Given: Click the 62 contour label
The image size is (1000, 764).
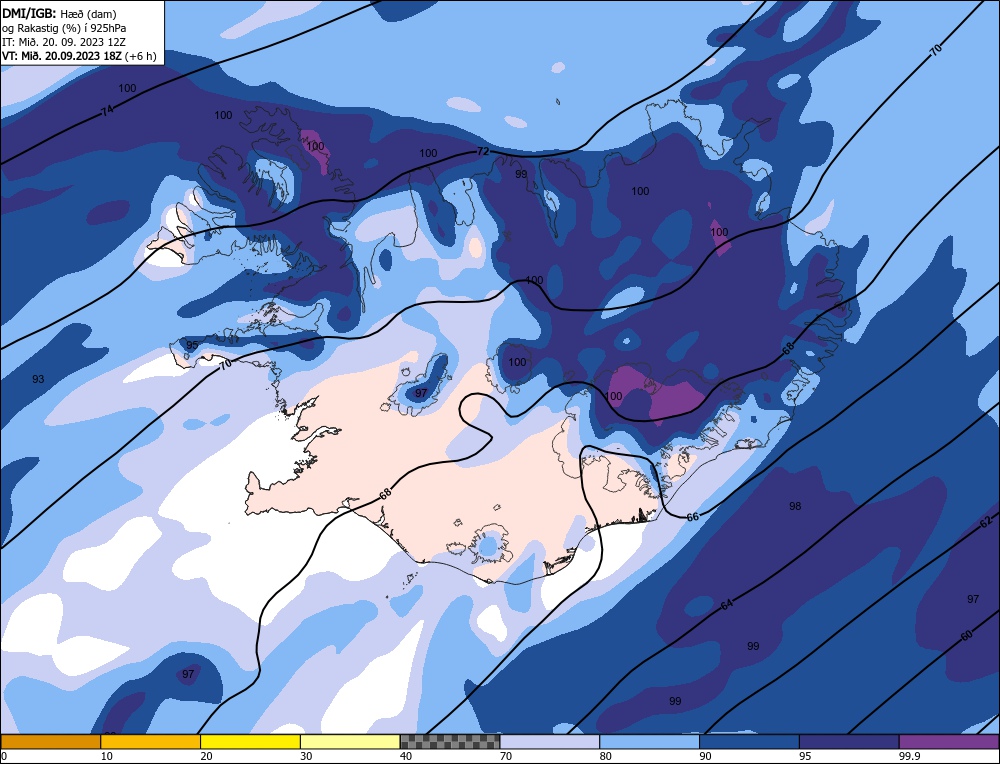Looking at the screenshot, I should pyautogui.click(x=985, y=522).
